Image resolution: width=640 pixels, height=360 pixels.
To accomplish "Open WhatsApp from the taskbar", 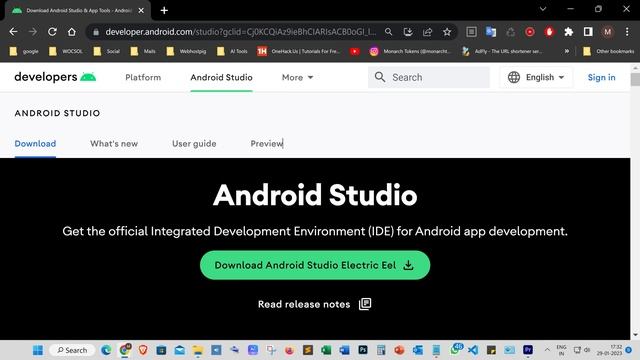I will tap(456, 350).
